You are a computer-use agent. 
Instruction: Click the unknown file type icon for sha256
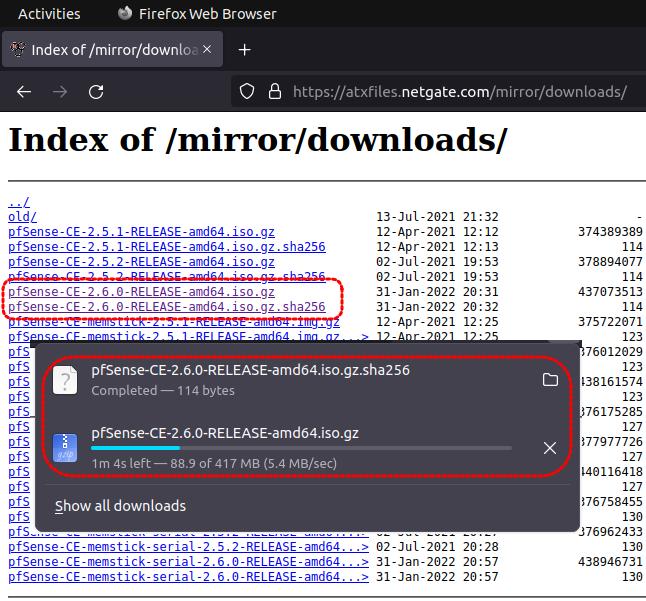click(x=65, y=380)
